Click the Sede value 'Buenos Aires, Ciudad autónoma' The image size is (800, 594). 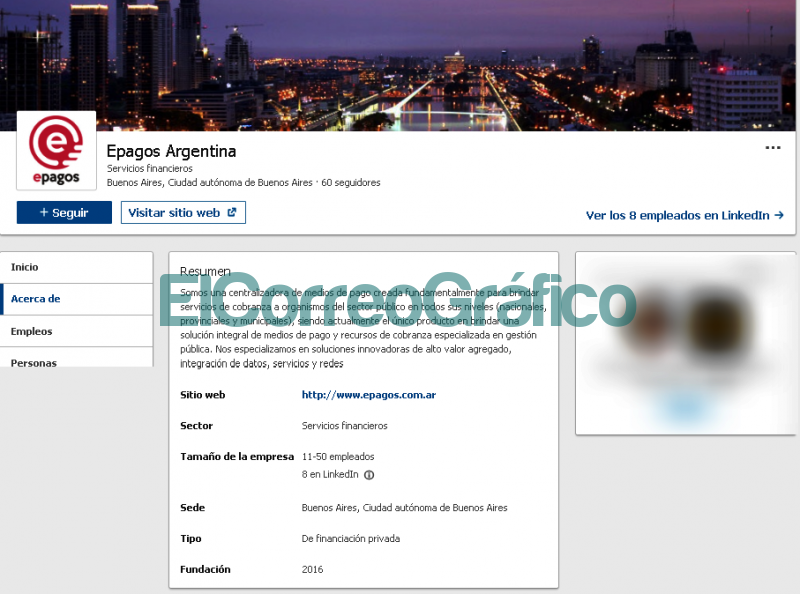(405, 508)
